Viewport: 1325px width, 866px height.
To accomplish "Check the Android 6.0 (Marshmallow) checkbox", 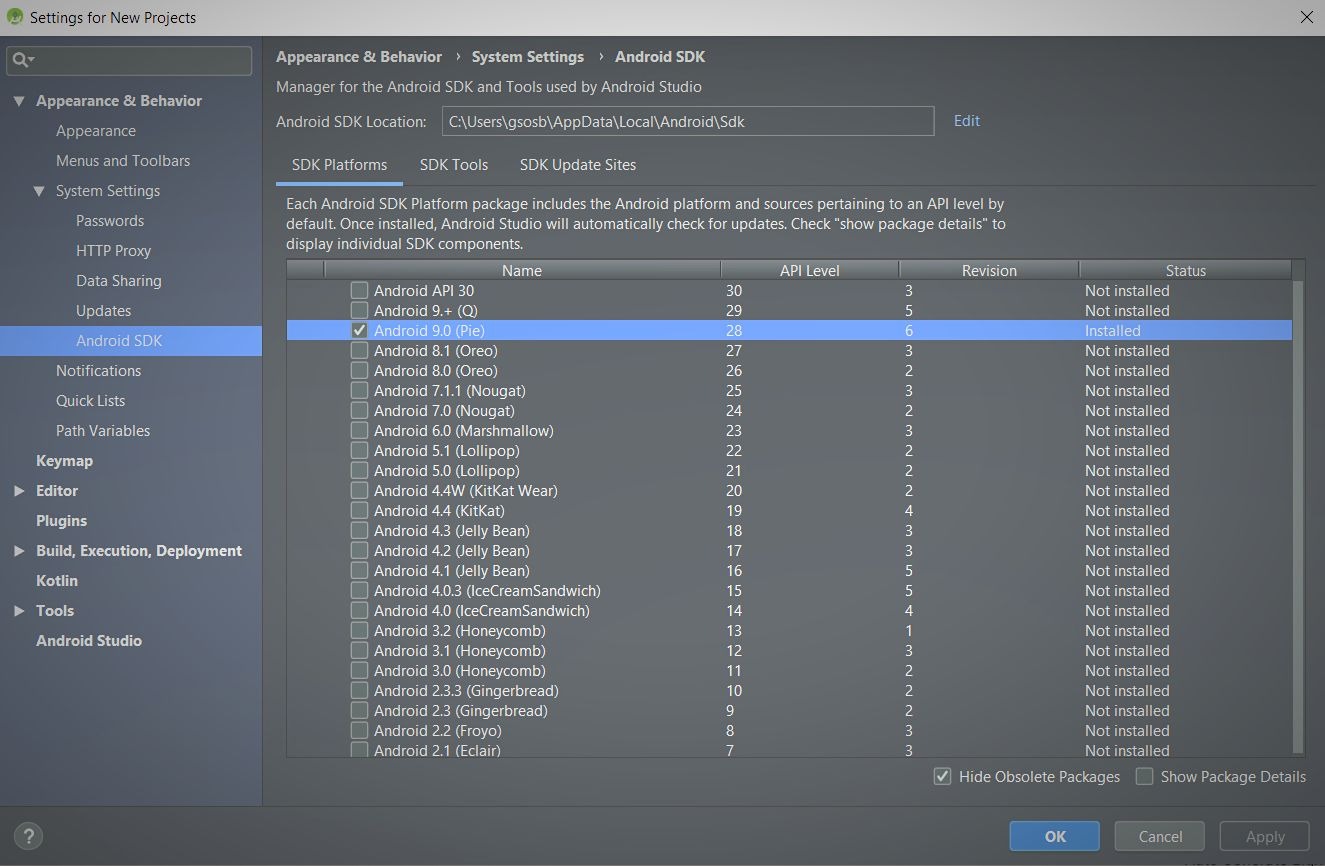I will pyautogui.click(x=359, y=430).
